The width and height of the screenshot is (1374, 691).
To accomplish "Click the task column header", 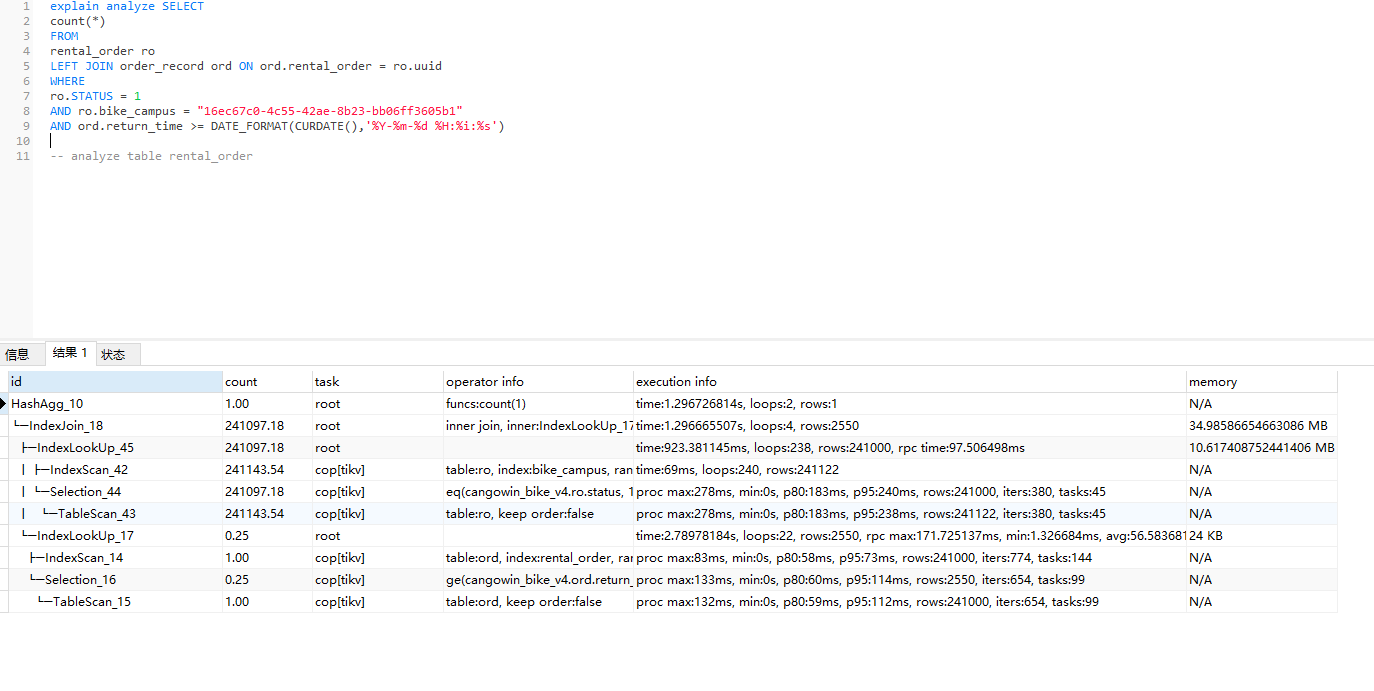I will point(376,382).
